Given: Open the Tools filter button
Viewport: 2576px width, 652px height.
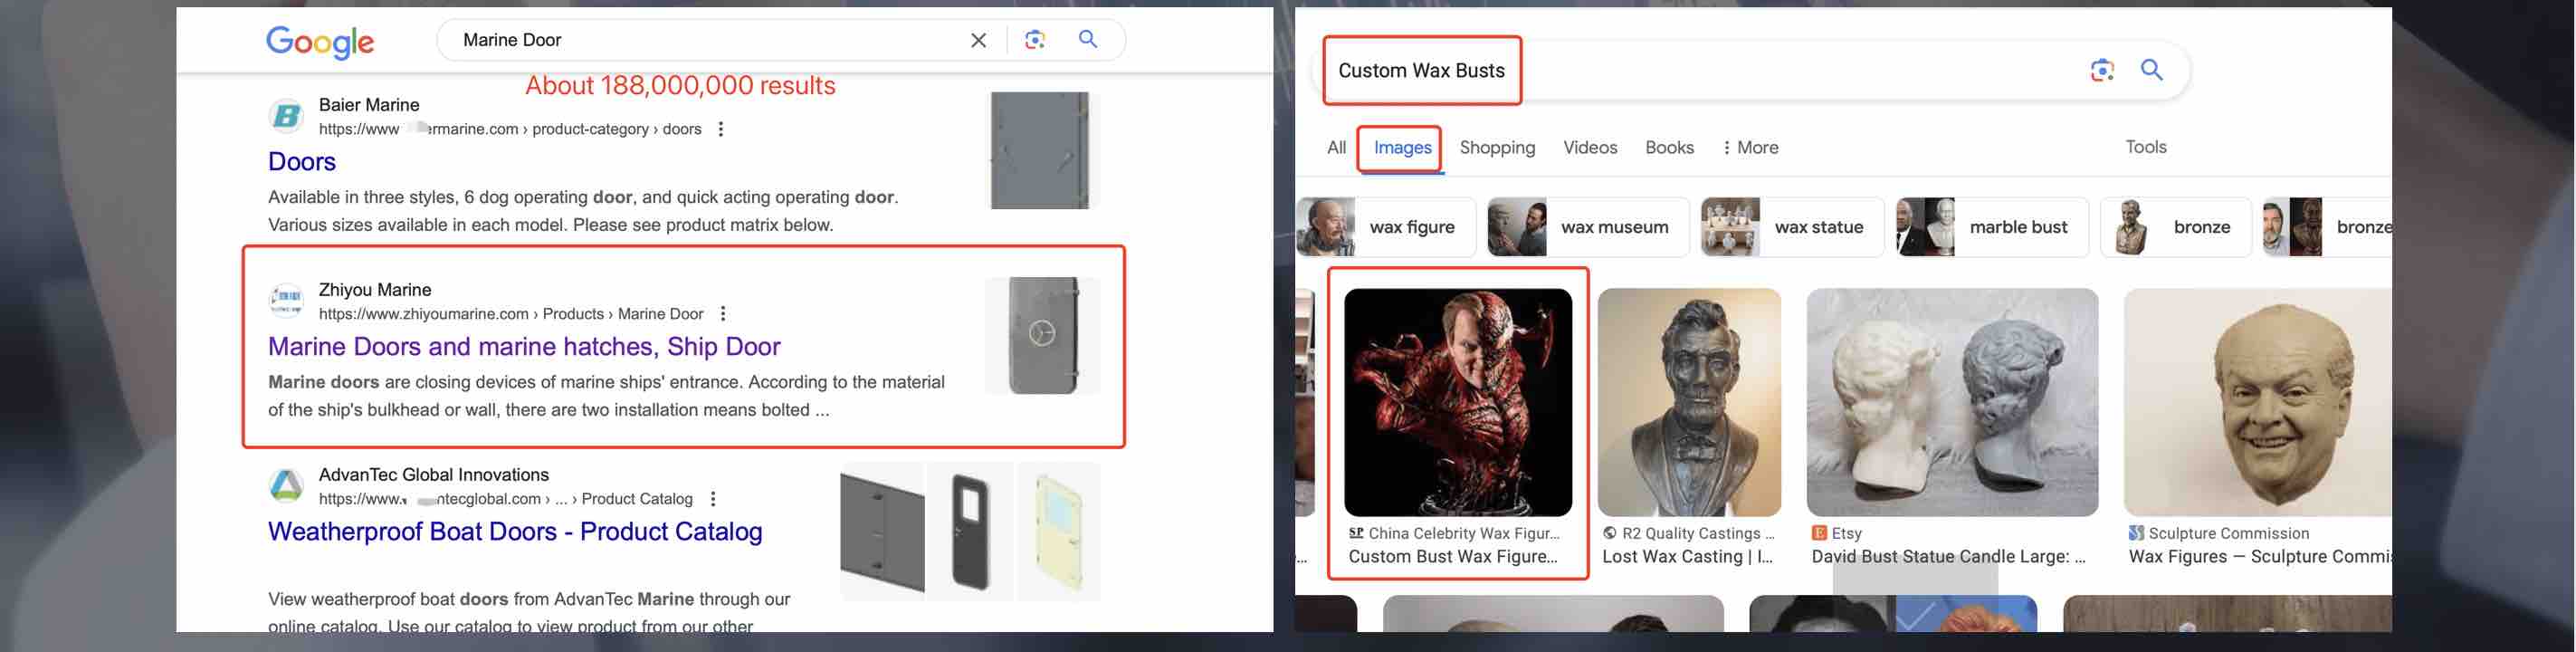Looking at the screenshot, I should 2146,147.
